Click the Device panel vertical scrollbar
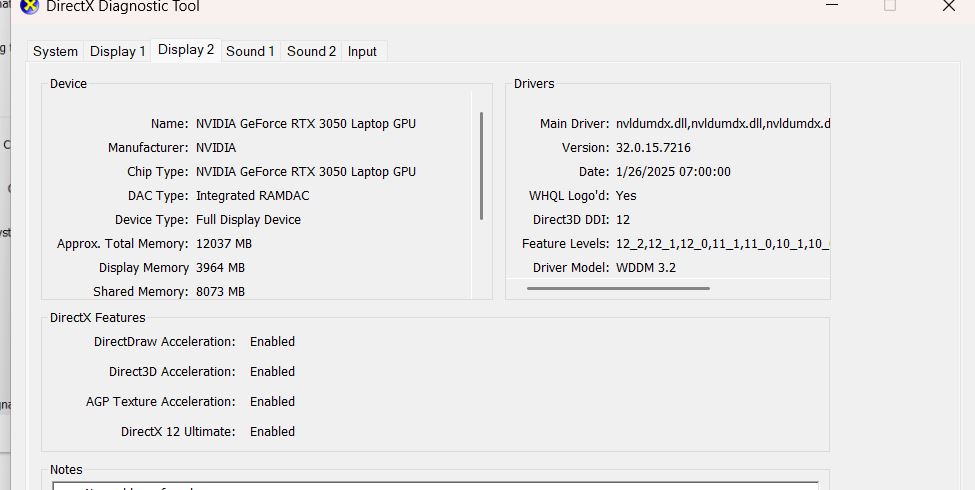This screenshot has width=975, height=490. coord(481,165)
